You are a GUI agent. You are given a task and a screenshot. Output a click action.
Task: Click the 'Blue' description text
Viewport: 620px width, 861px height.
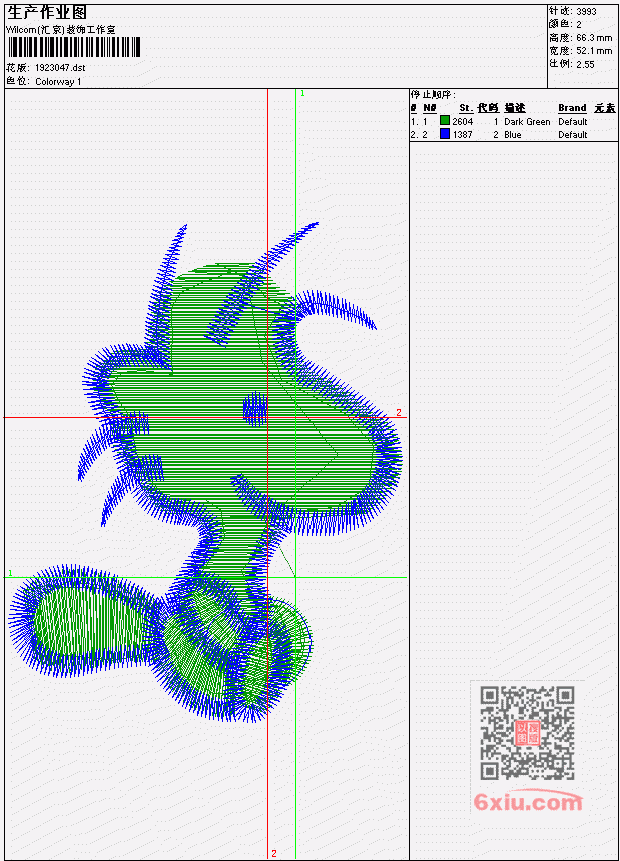(512, 135)
